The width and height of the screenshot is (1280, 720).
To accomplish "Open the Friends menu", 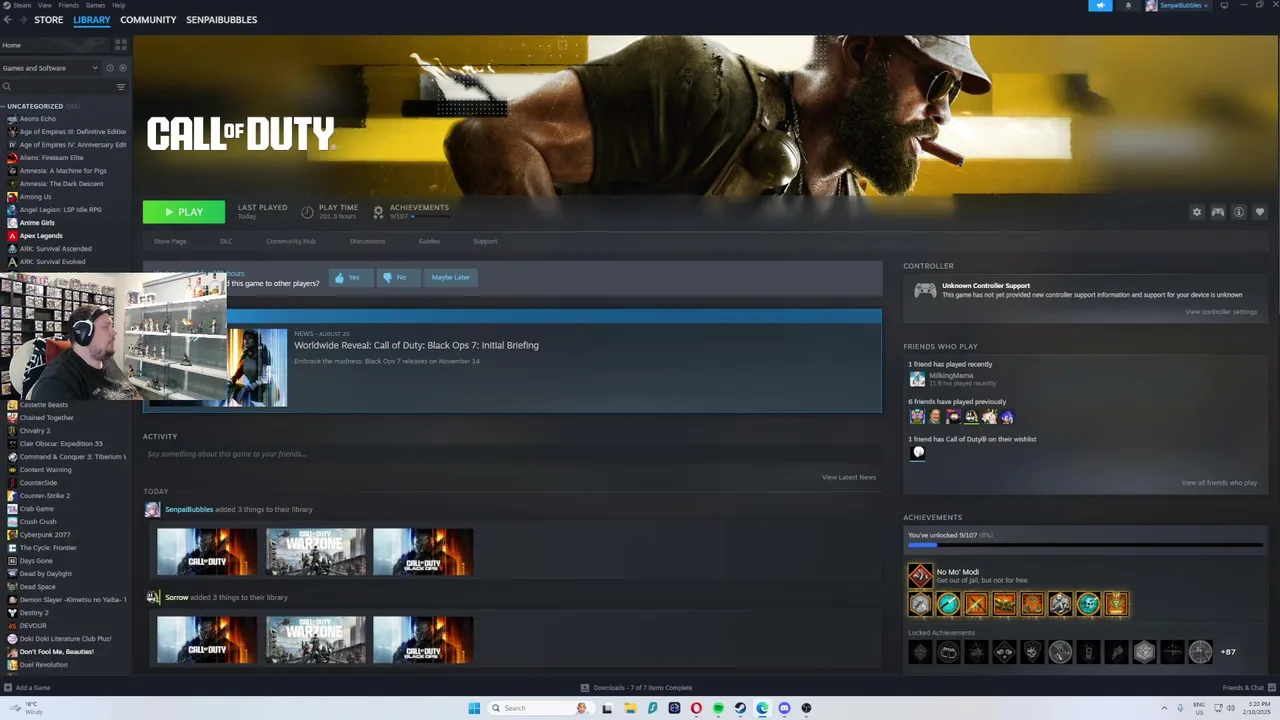I will click(x=68, y=5).
